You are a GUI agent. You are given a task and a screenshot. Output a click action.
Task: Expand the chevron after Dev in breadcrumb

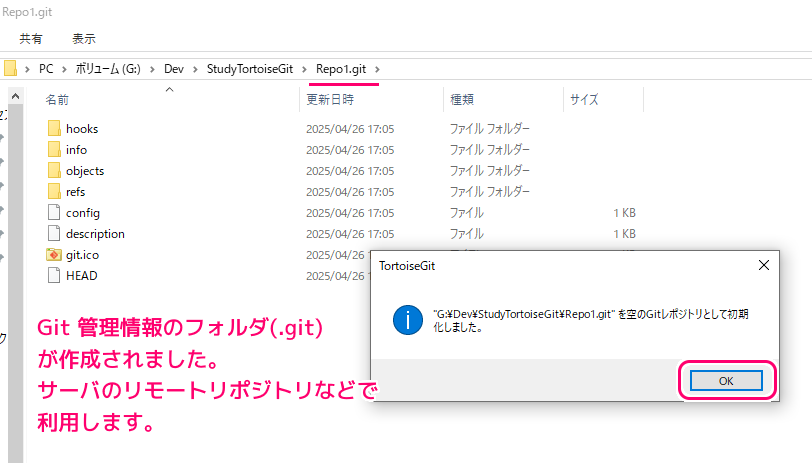coord(195,69)
